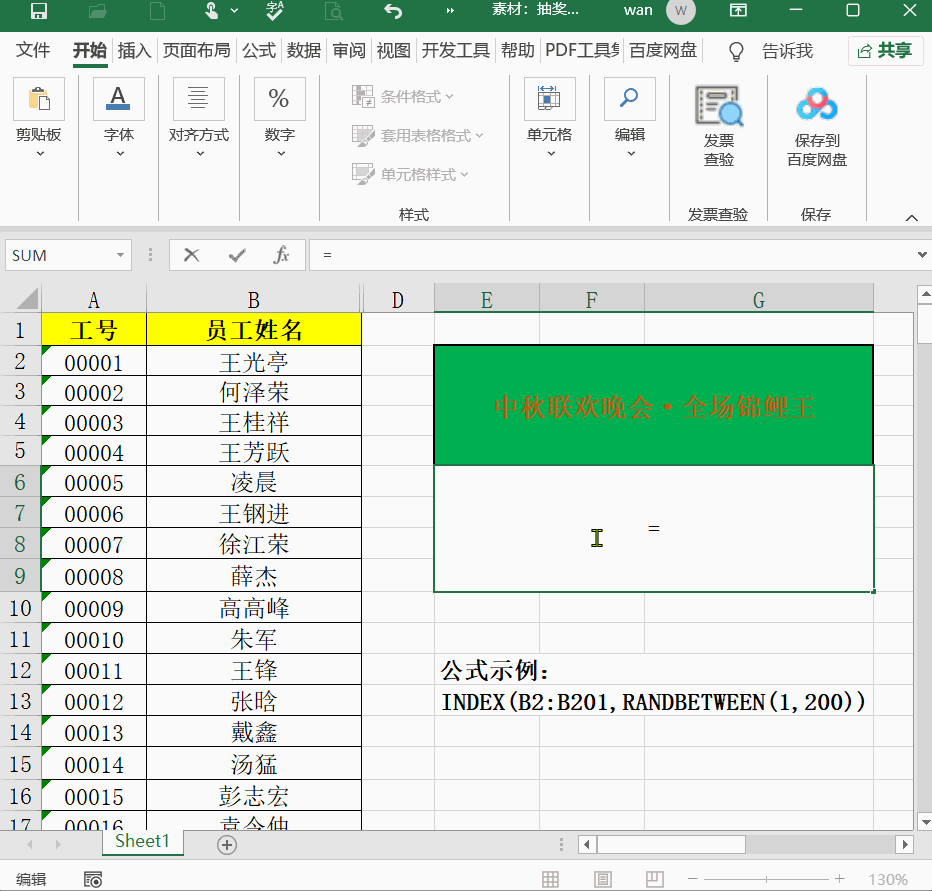Collapse the ribbon with up chevron
Screen dimensions: 932x891
[x=911, y=218]
